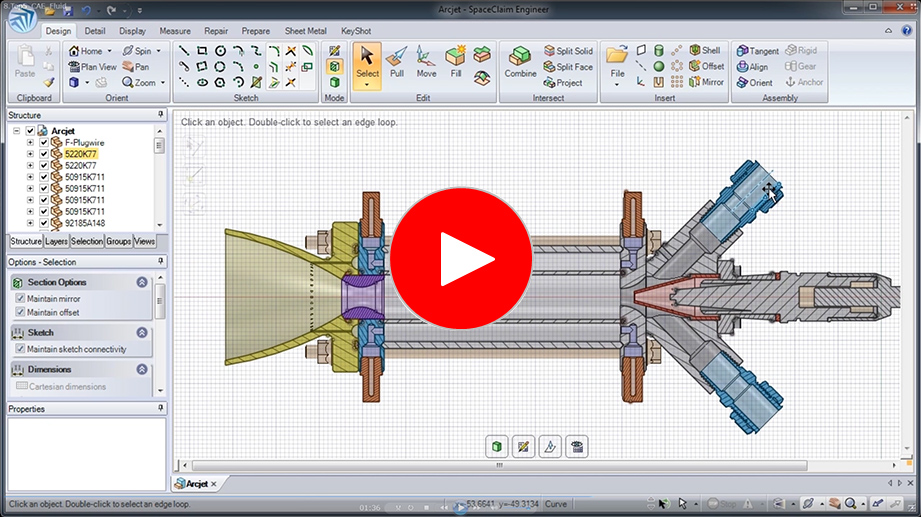The height and width of the screenshot is (517, 921).
Task: Activate the Zoom tool
Action: tap(139, 83)
